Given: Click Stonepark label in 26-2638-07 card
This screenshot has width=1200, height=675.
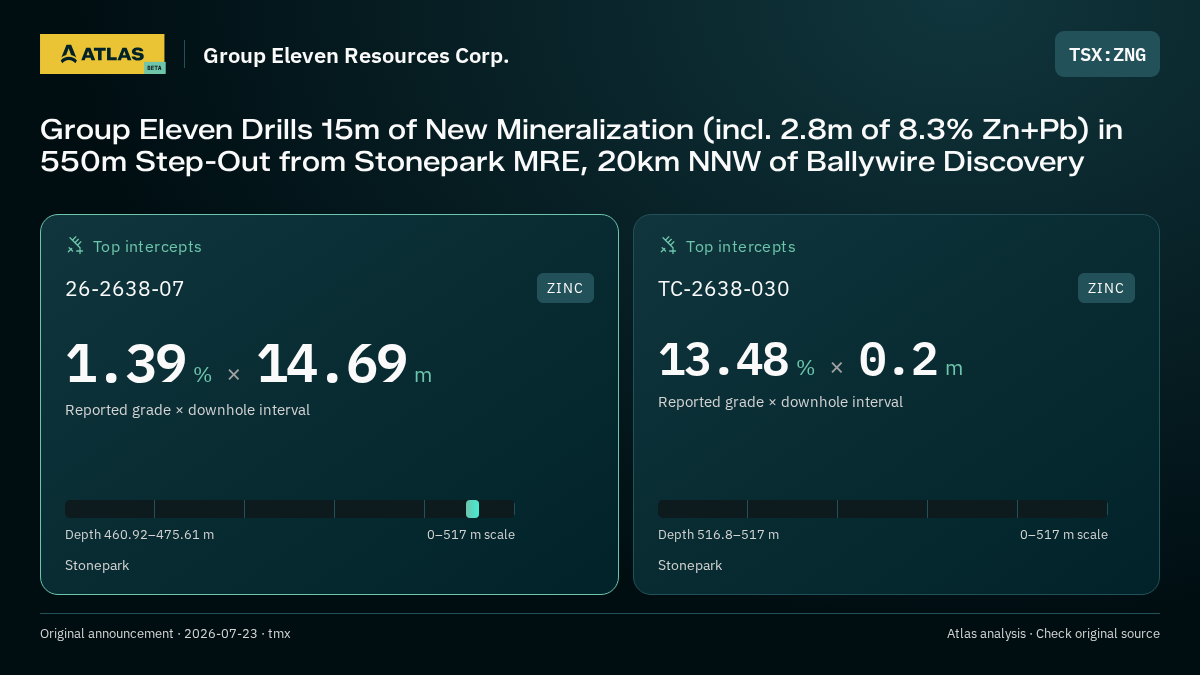Looking at the screenshot, I should click(x=97, y=566).
